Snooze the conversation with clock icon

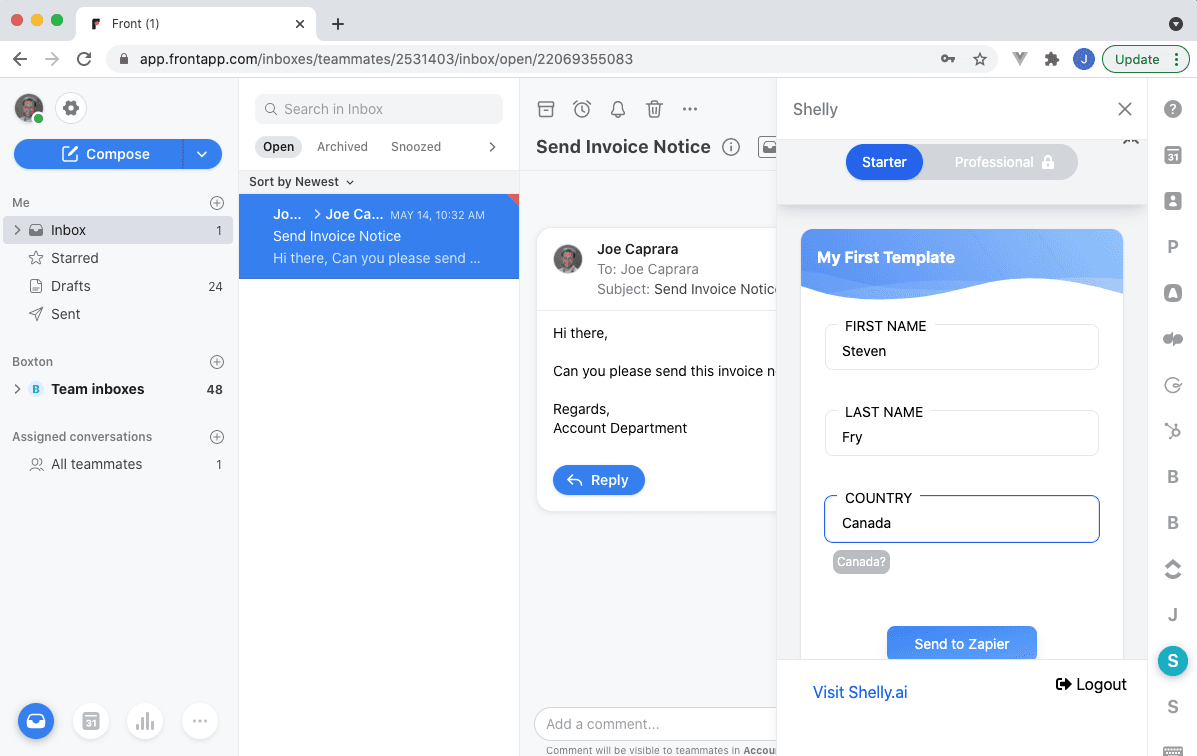(x=582, y=109)
